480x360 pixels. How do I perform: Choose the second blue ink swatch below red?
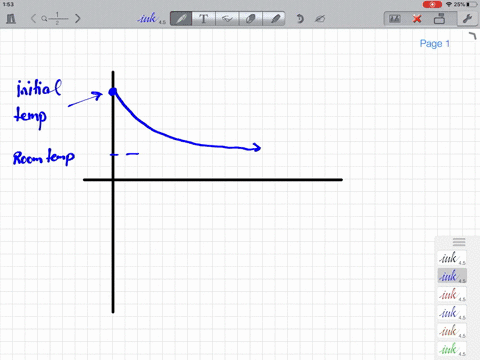452,313
